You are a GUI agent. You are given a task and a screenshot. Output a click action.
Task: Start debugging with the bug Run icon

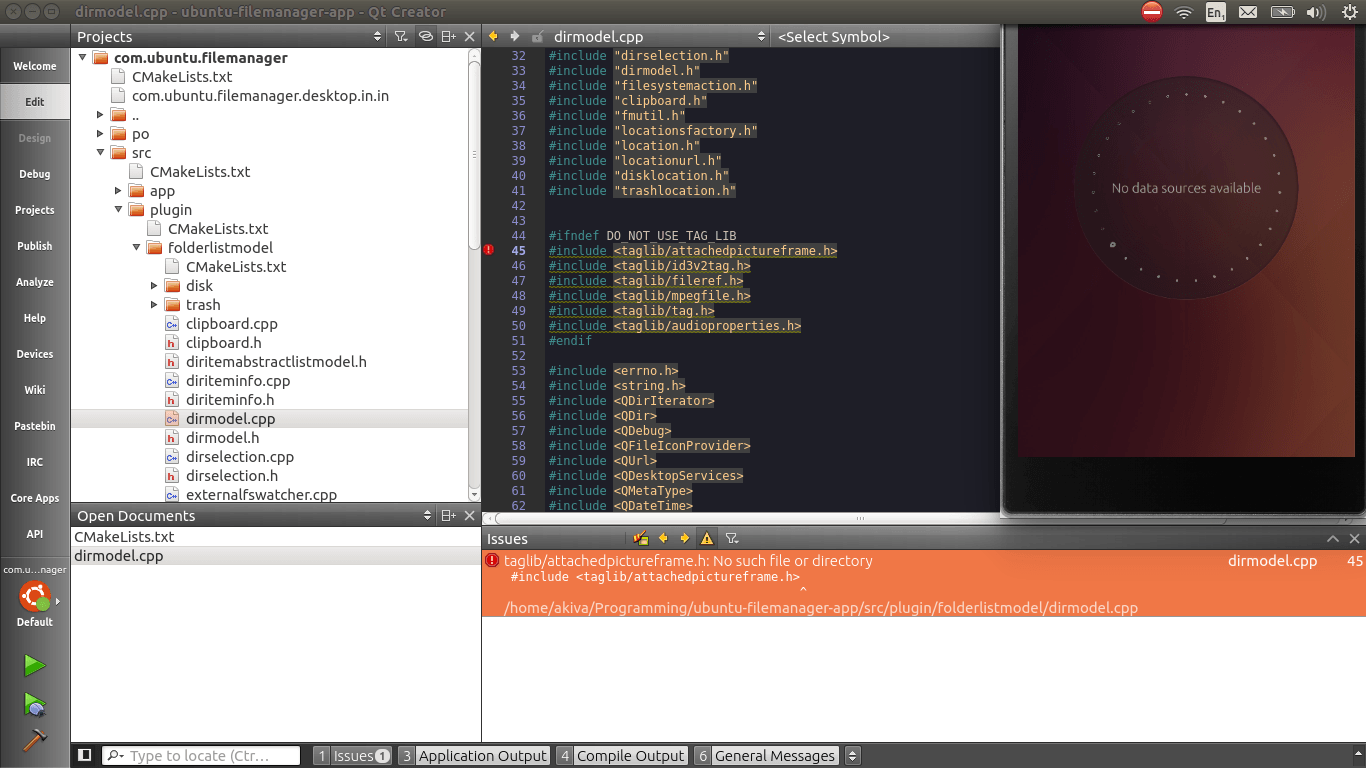pos(34,704)
